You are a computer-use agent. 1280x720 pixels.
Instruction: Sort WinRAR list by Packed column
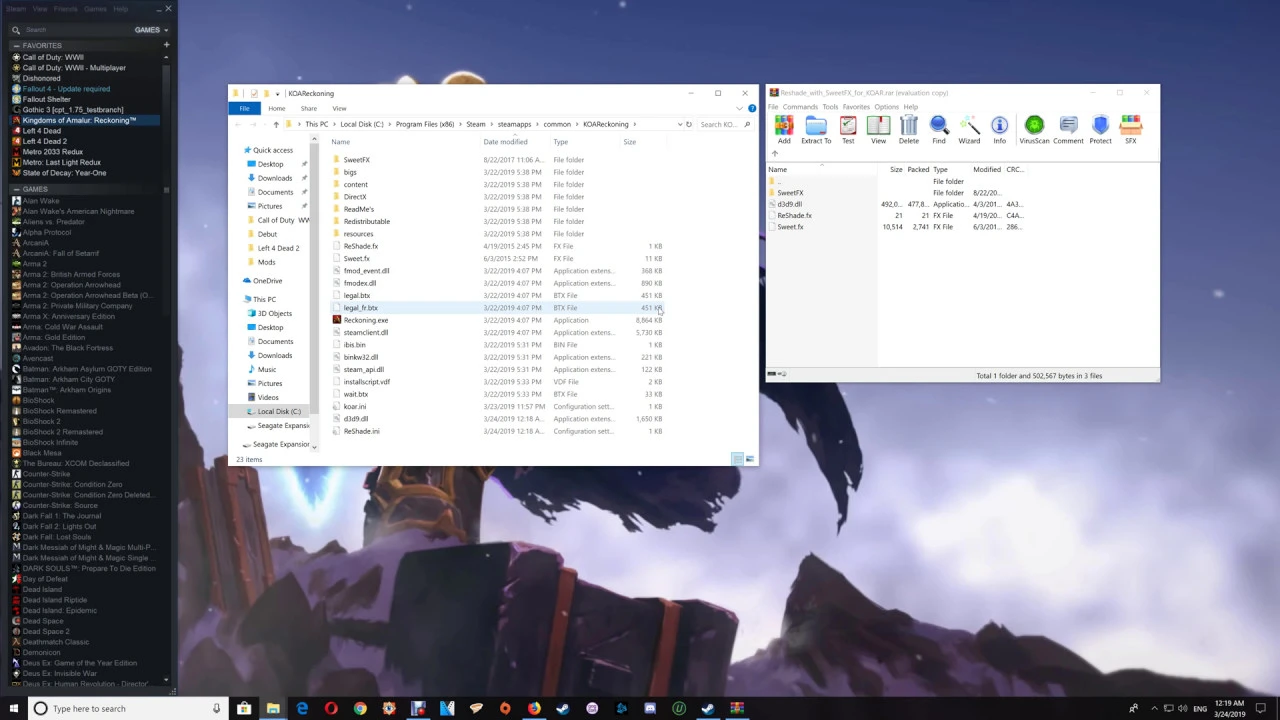tap(918, 170)
